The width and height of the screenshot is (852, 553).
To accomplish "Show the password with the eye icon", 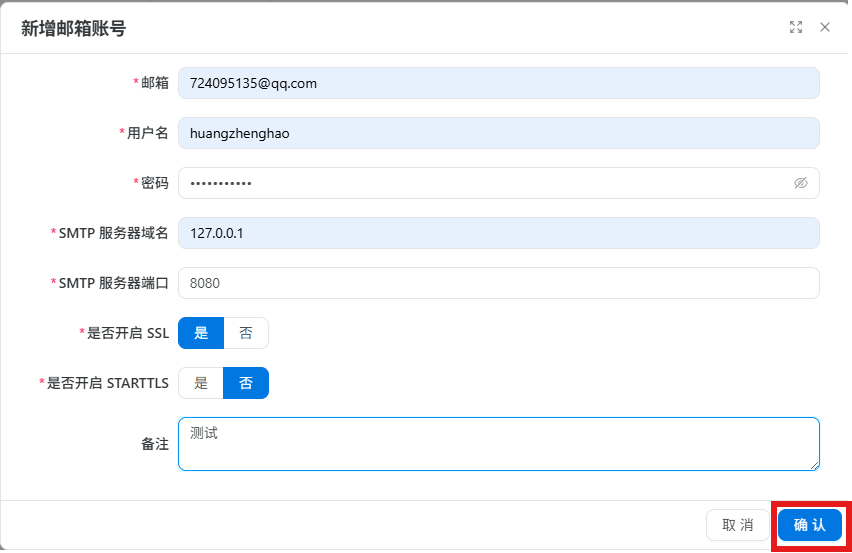I will pyautogui.click(x=800, y=183).
